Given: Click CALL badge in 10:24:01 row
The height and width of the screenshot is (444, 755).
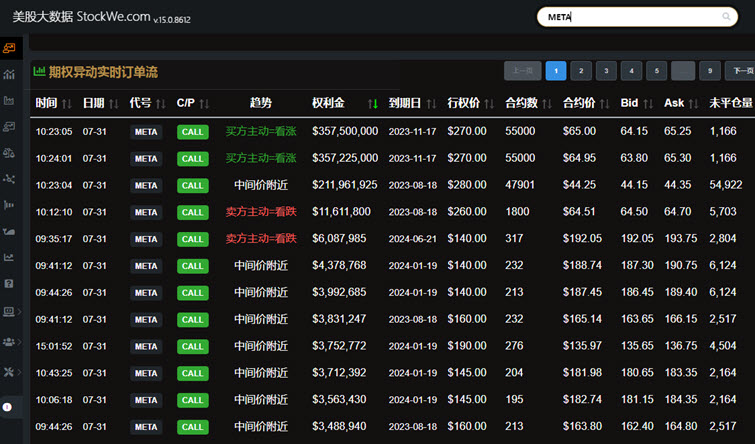Looking at the screenshot, I should point(193,159).
